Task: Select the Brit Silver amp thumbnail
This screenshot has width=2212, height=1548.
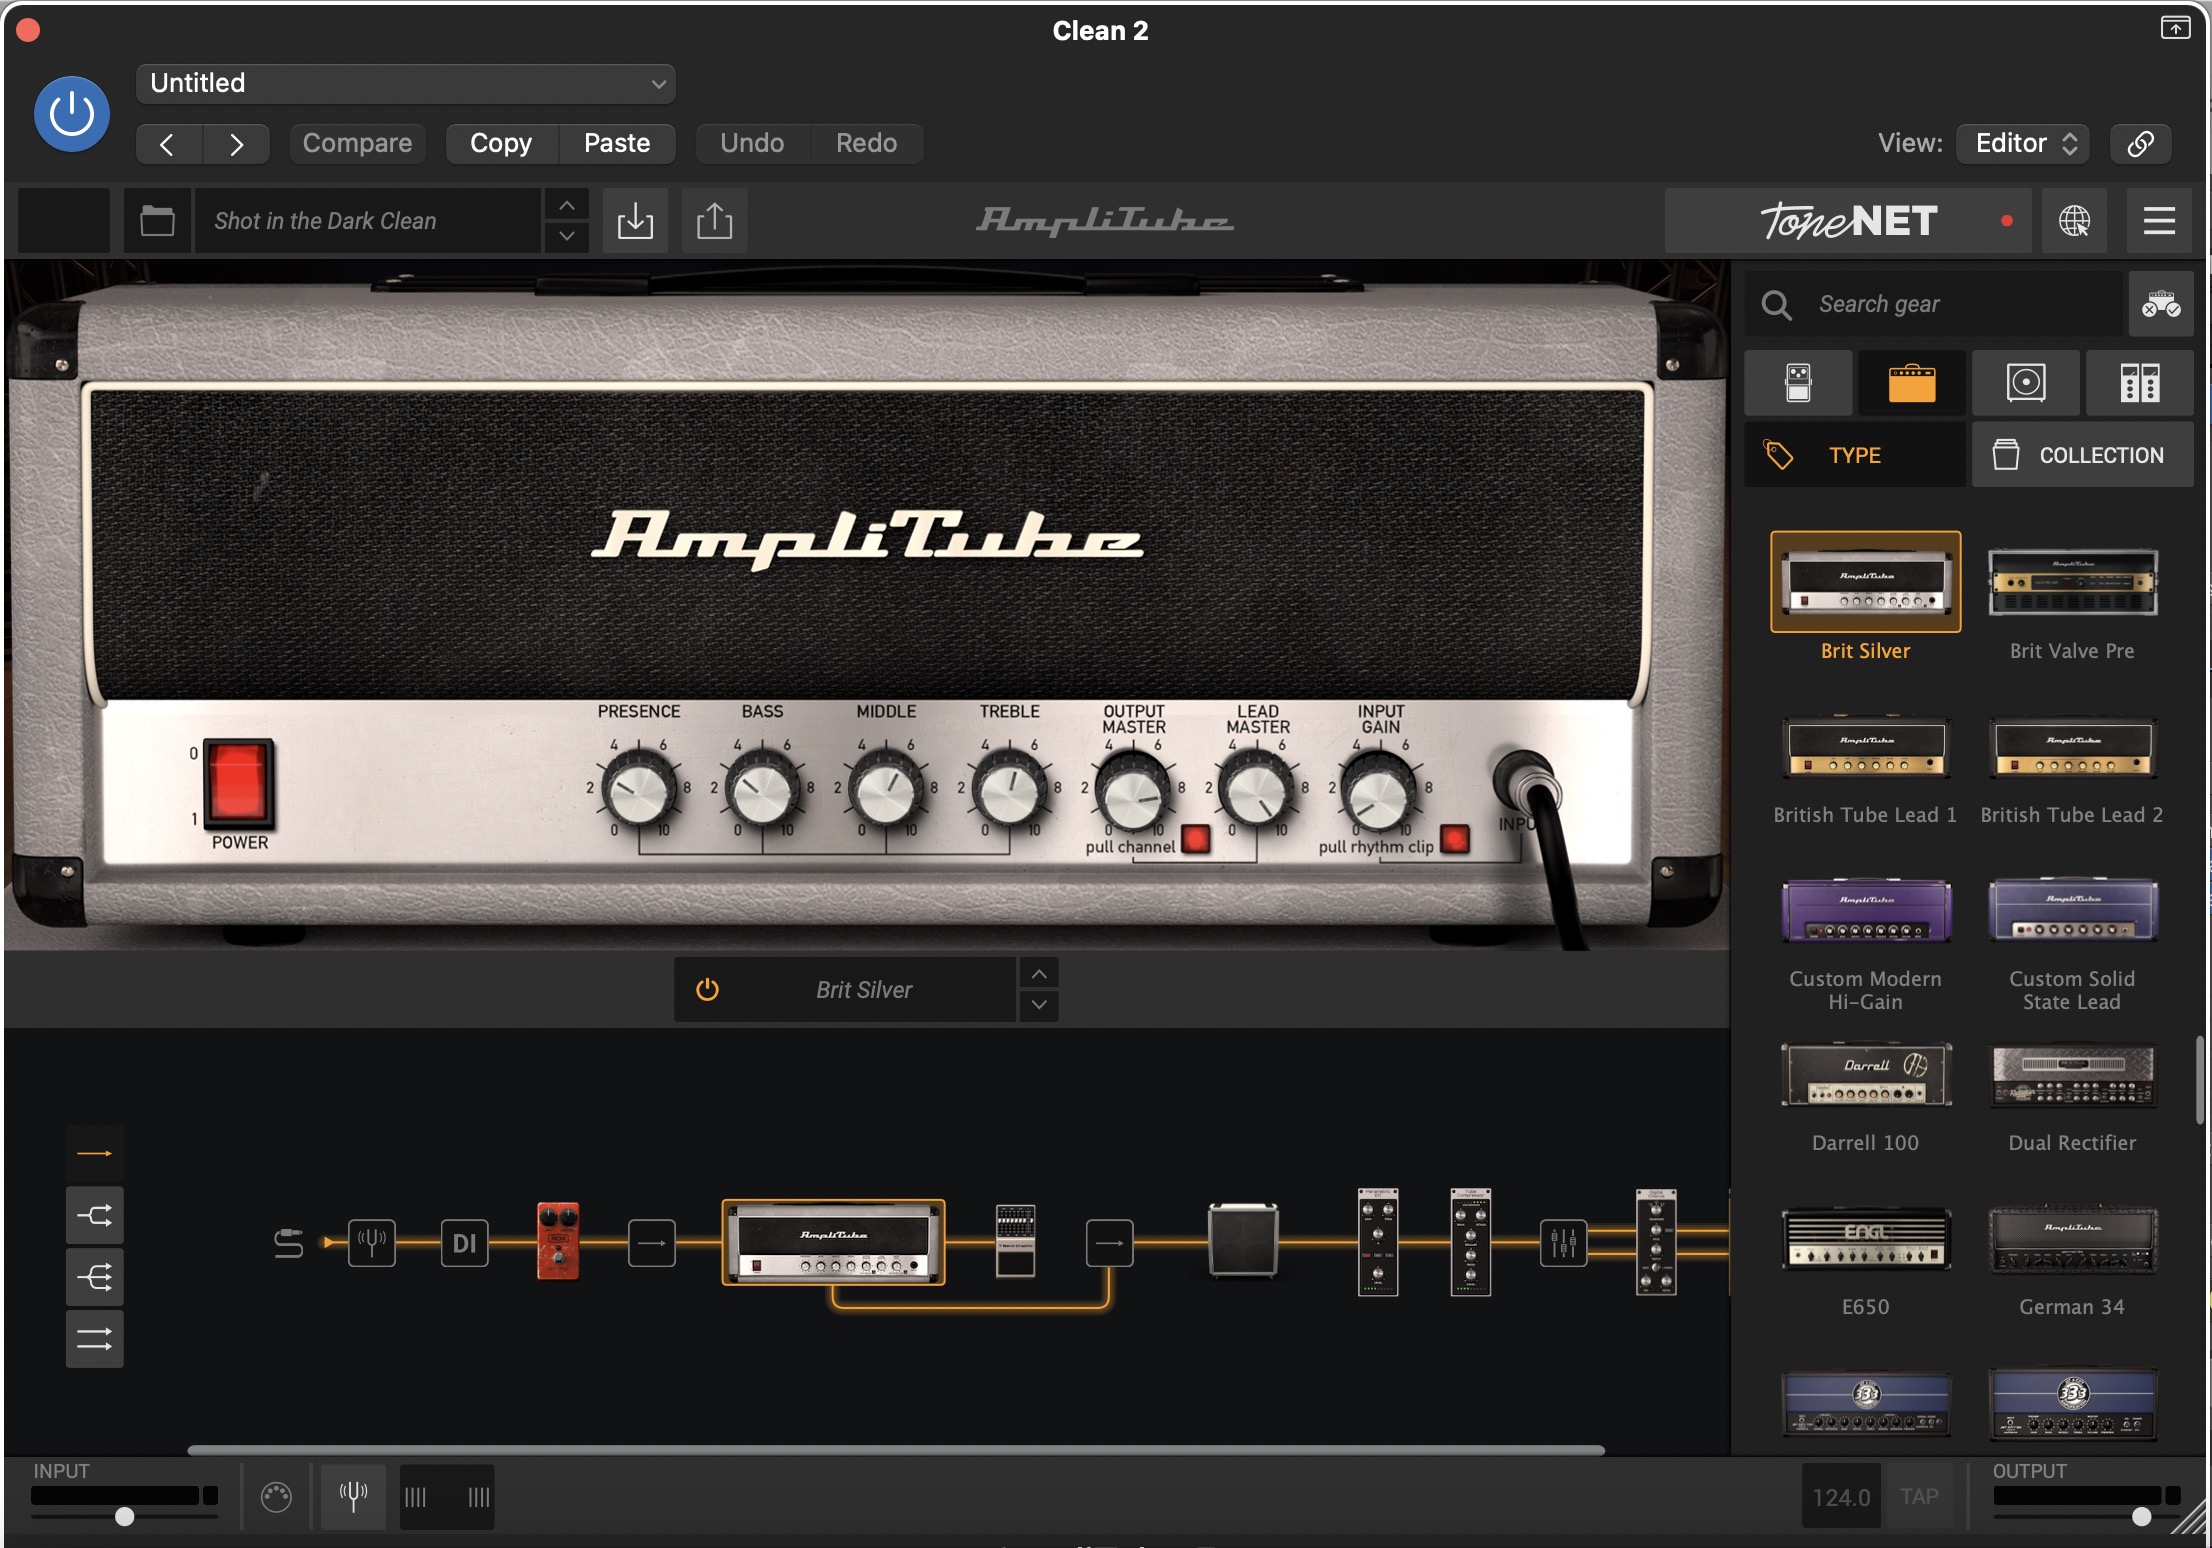Action: click(x=1866, y=582)
